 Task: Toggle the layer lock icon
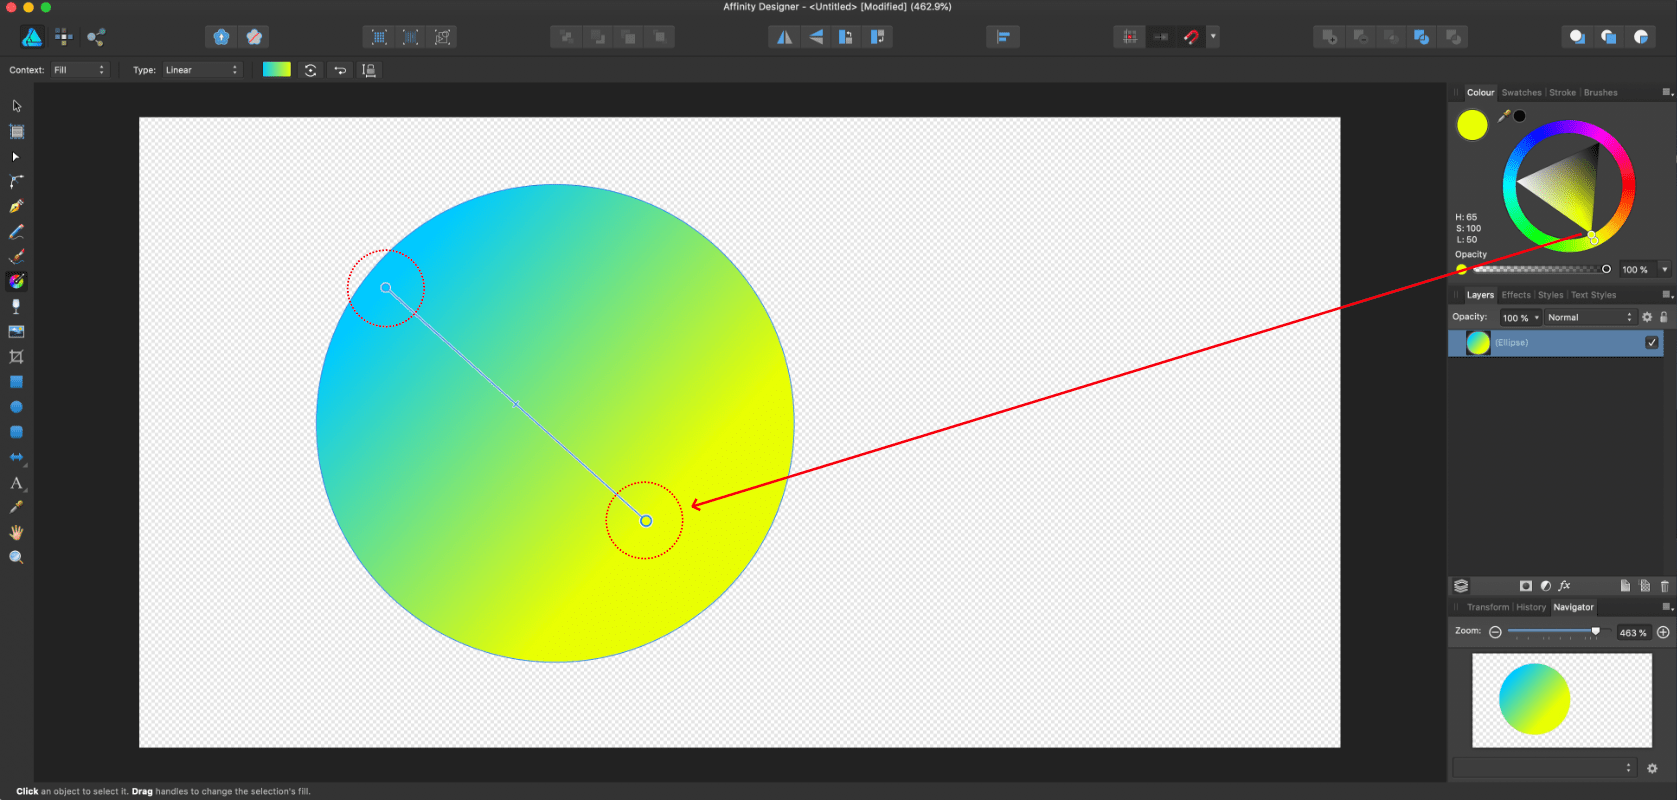[1664, 317]
